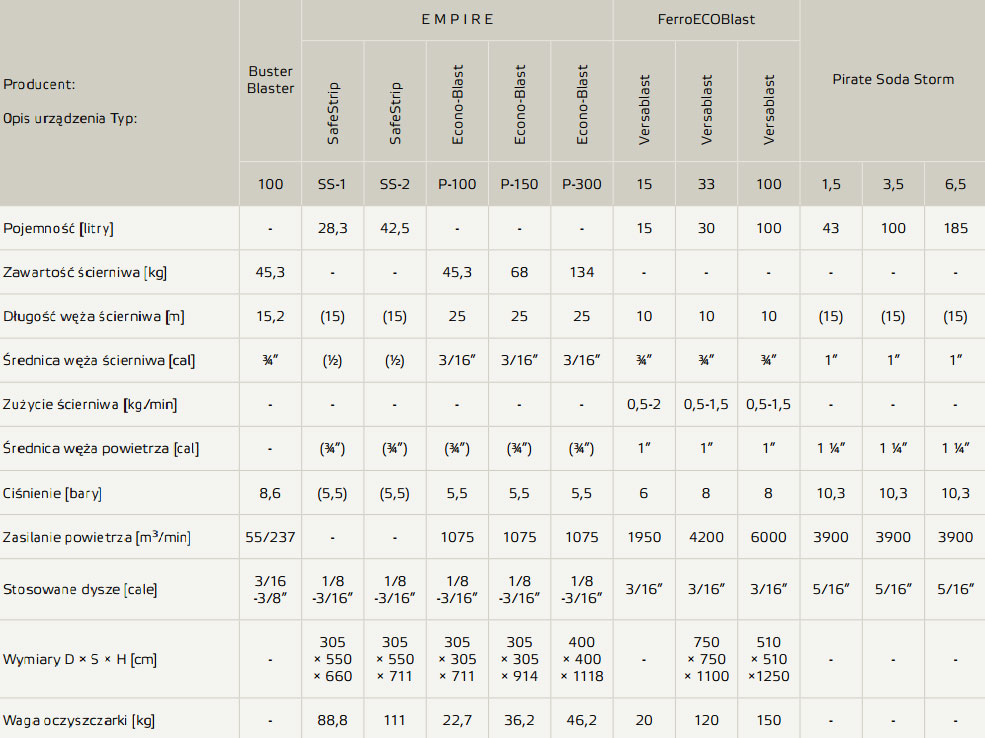Screen dimensions: 985x738
Task: Click model P-300 header cell
Action: [582, 184]
